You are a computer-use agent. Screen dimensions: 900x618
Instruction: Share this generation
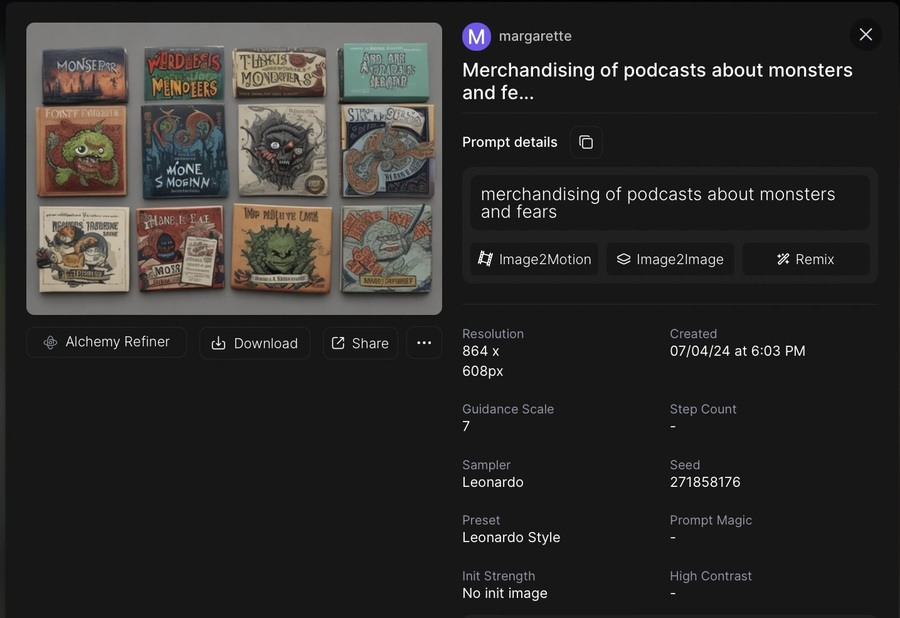(360, 343)
